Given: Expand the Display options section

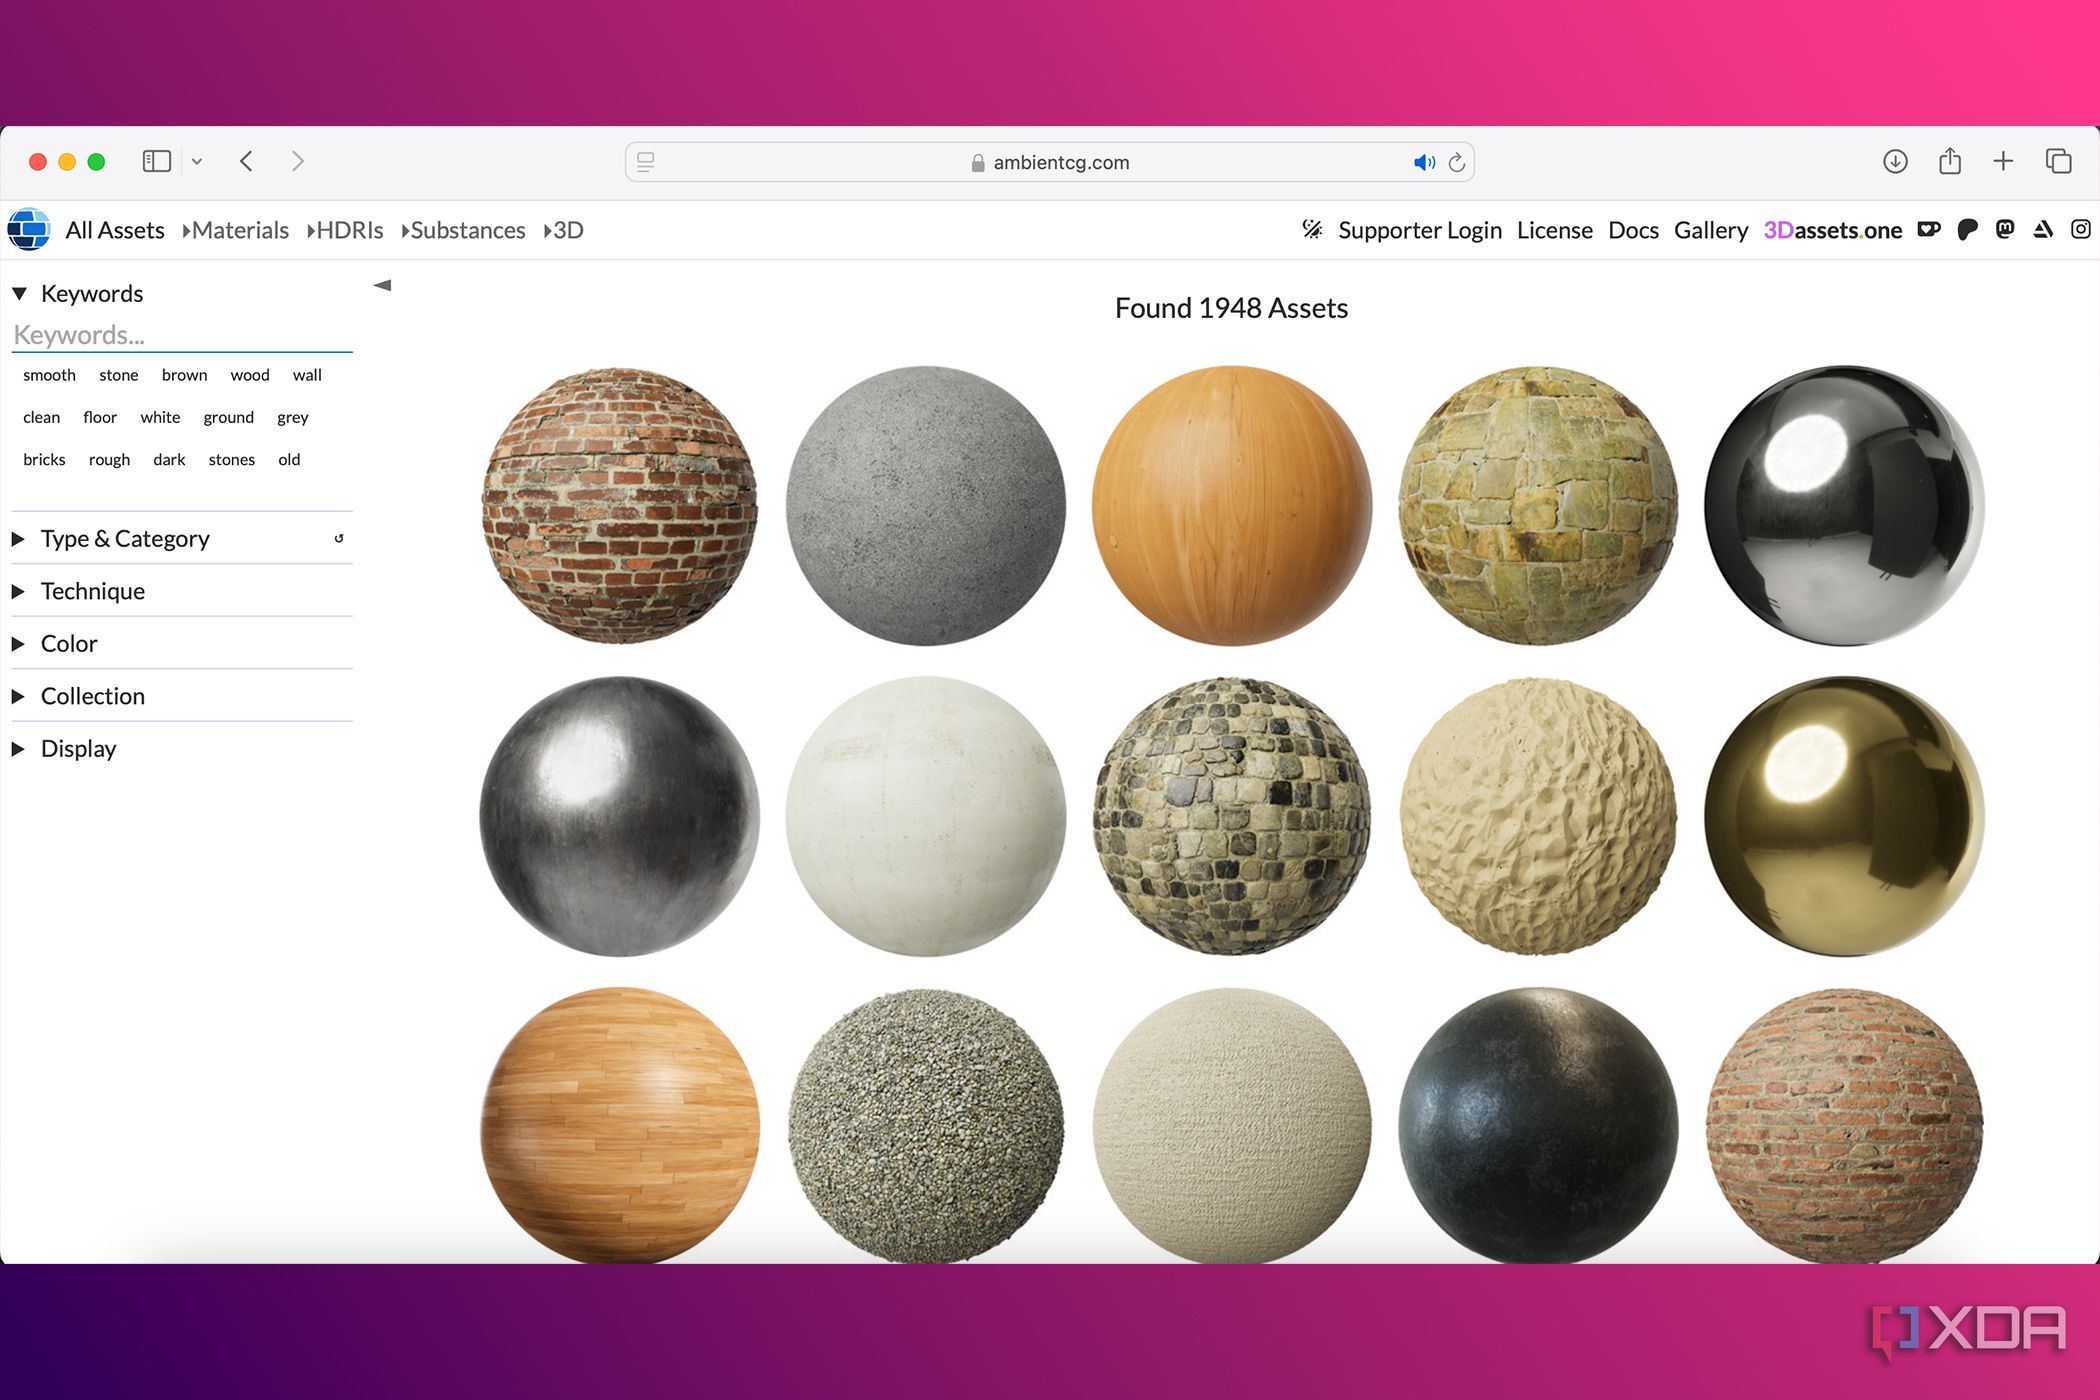Looking at the screenshot, I should coord(64,748).
